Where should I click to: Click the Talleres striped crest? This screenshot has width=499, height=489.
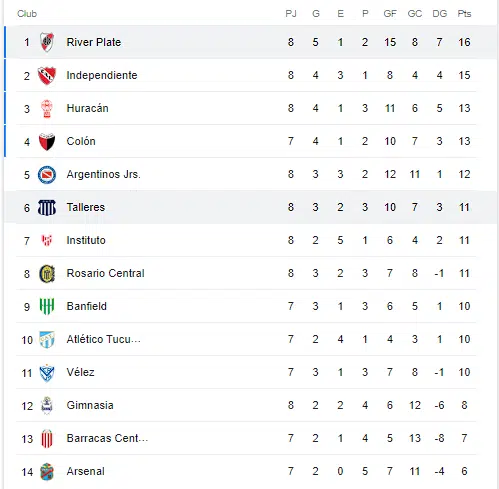click(47, 207)
